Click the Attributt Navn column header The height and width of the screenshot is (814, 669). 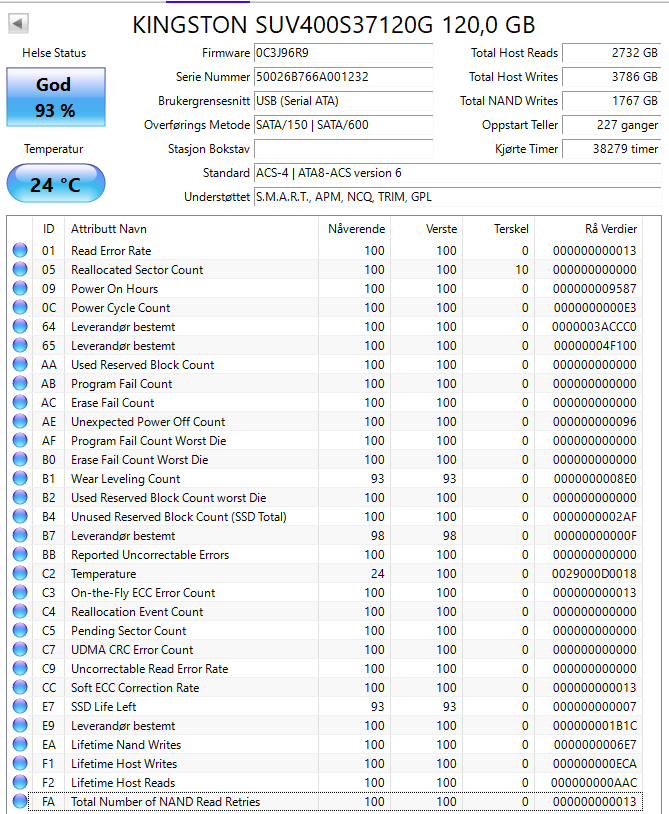[191, 229]
